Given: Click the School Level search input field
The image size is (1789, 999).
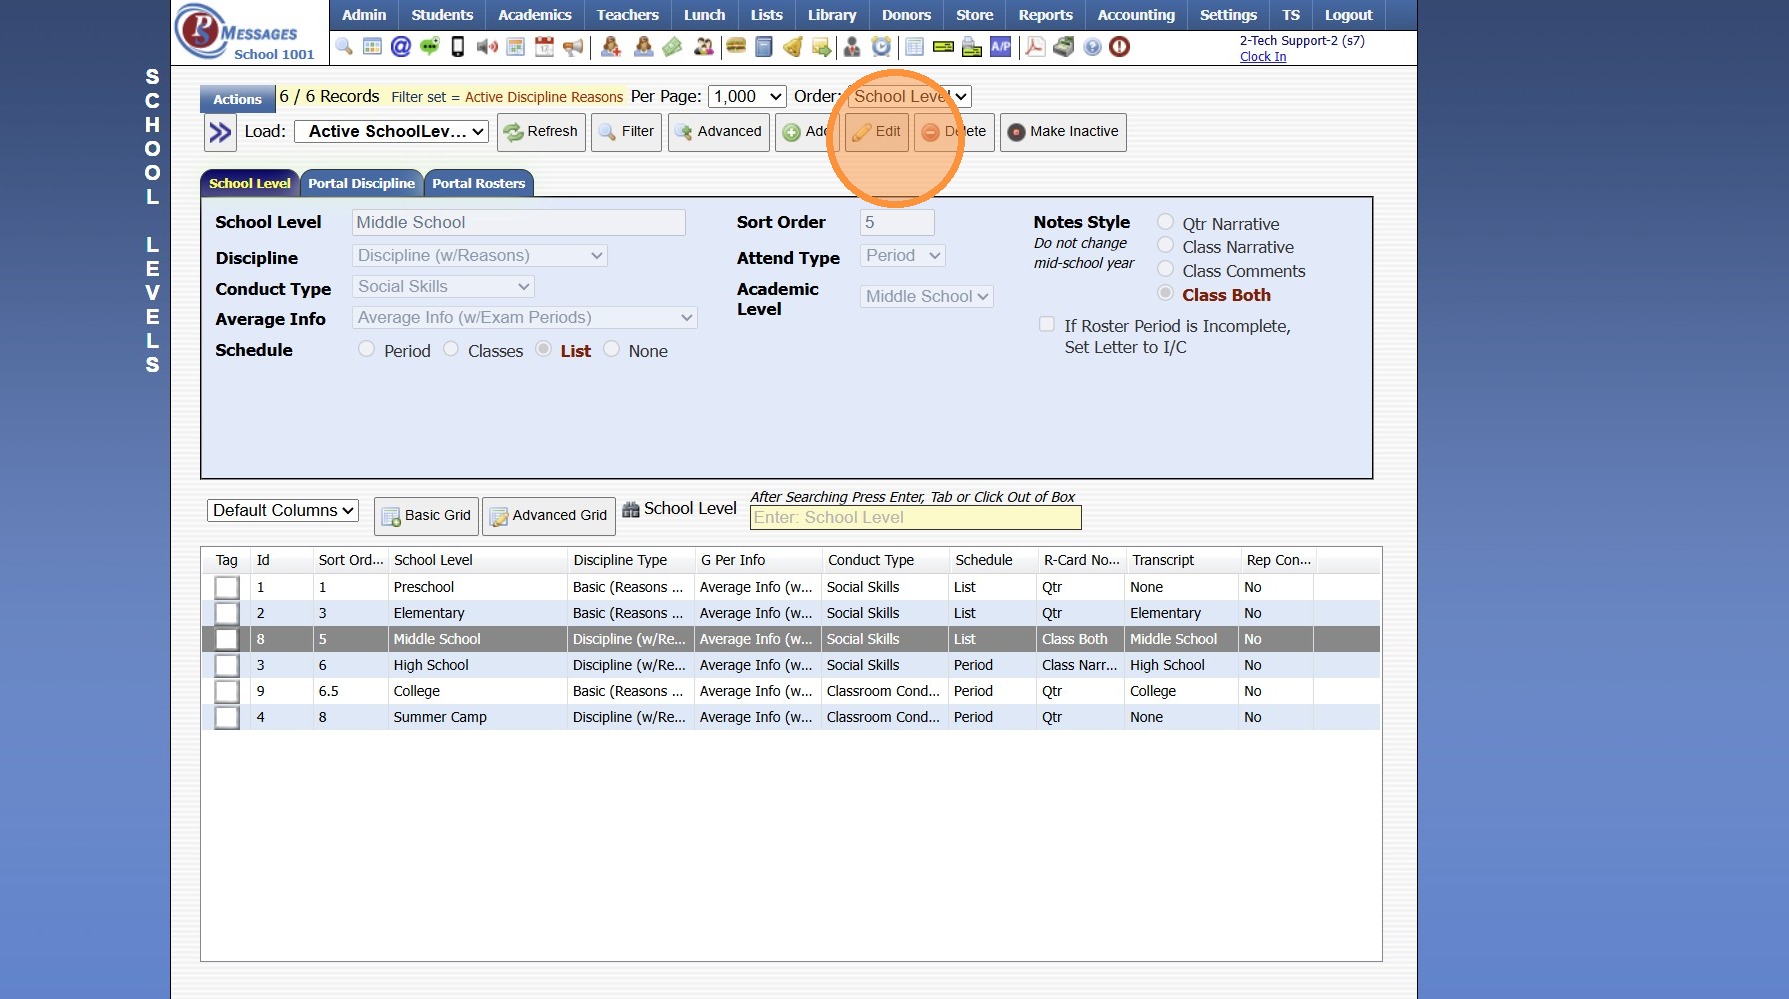Looking at the screenshot, I should [x=915, y=518].
